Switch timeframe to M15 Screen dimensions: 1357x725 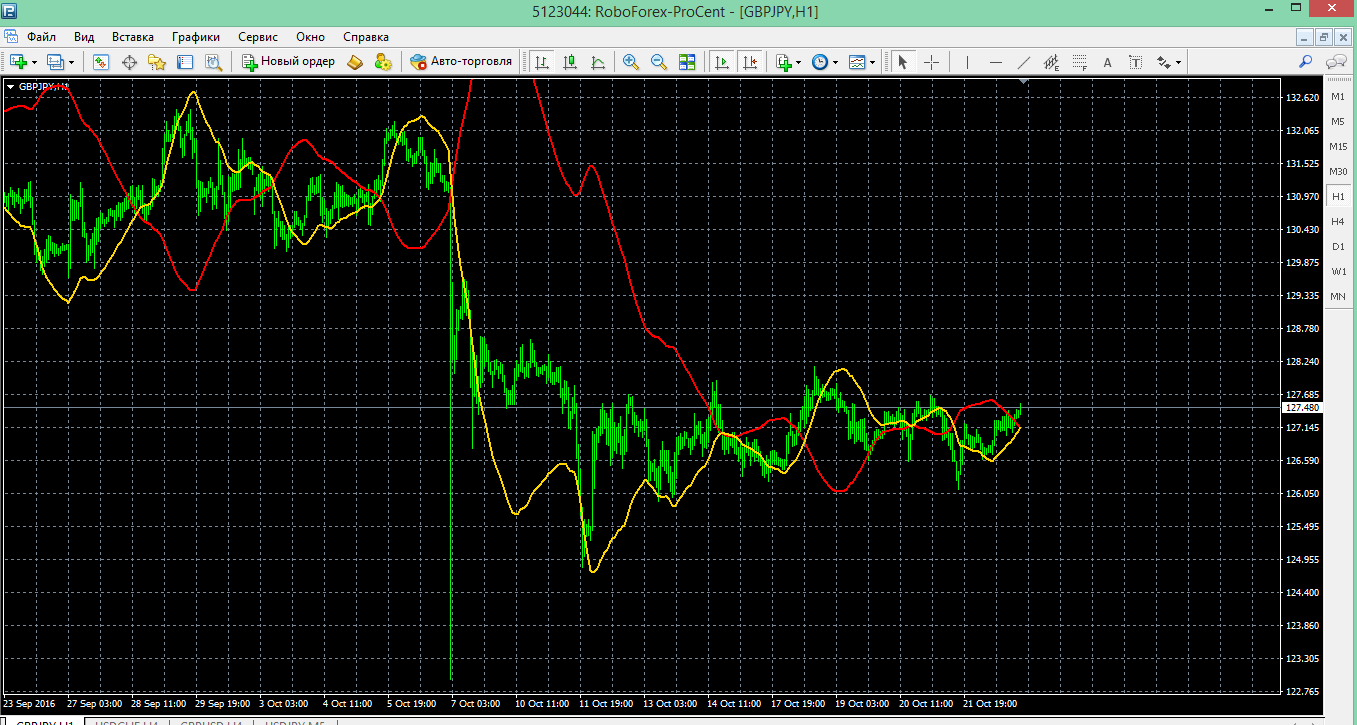tap(1338, 146)
